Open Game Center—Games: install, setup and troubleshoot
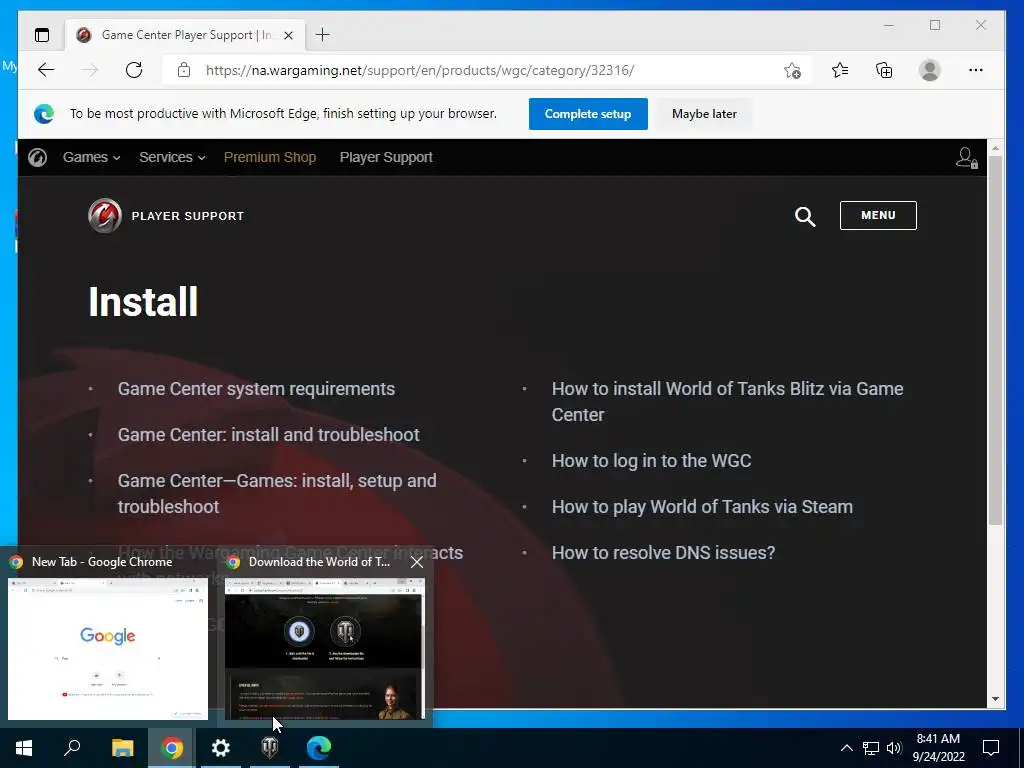This screenshot has height=768, width=1024. tap(277, 494)
